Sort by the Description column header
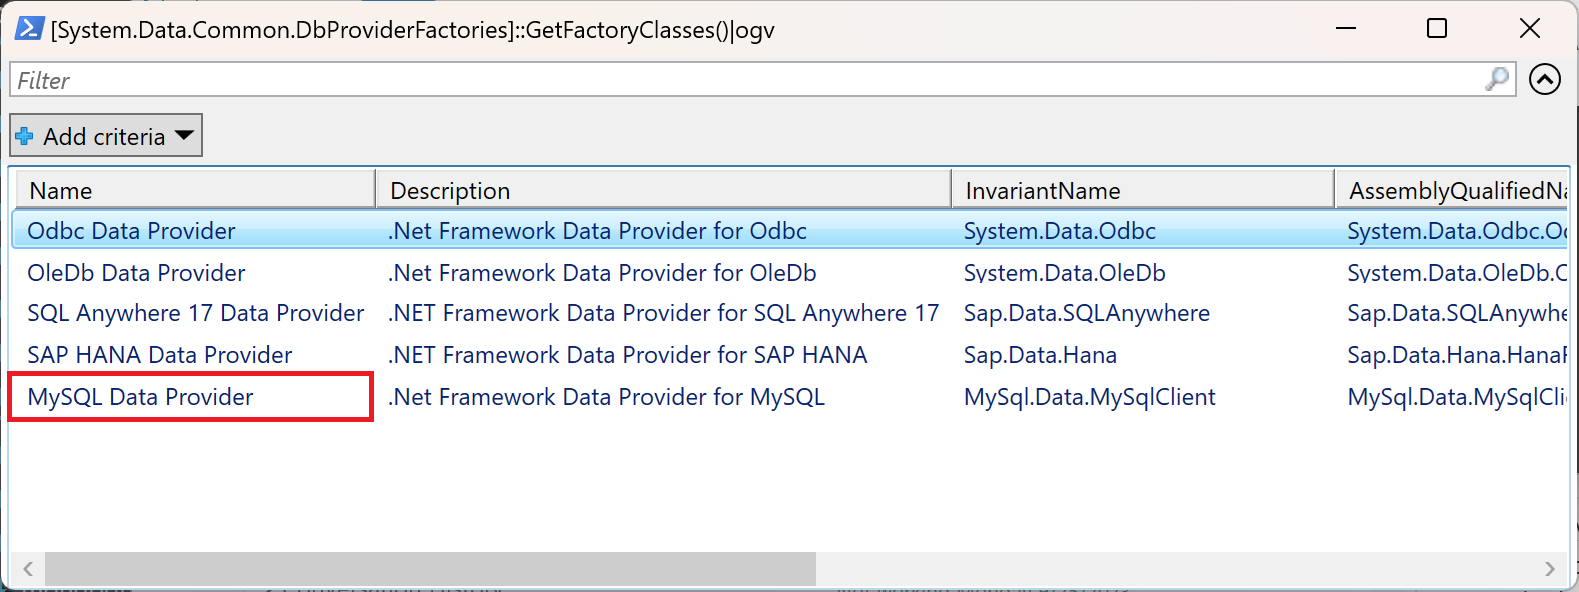Screen dimensions: 1579x592 (x=662, y=190)
